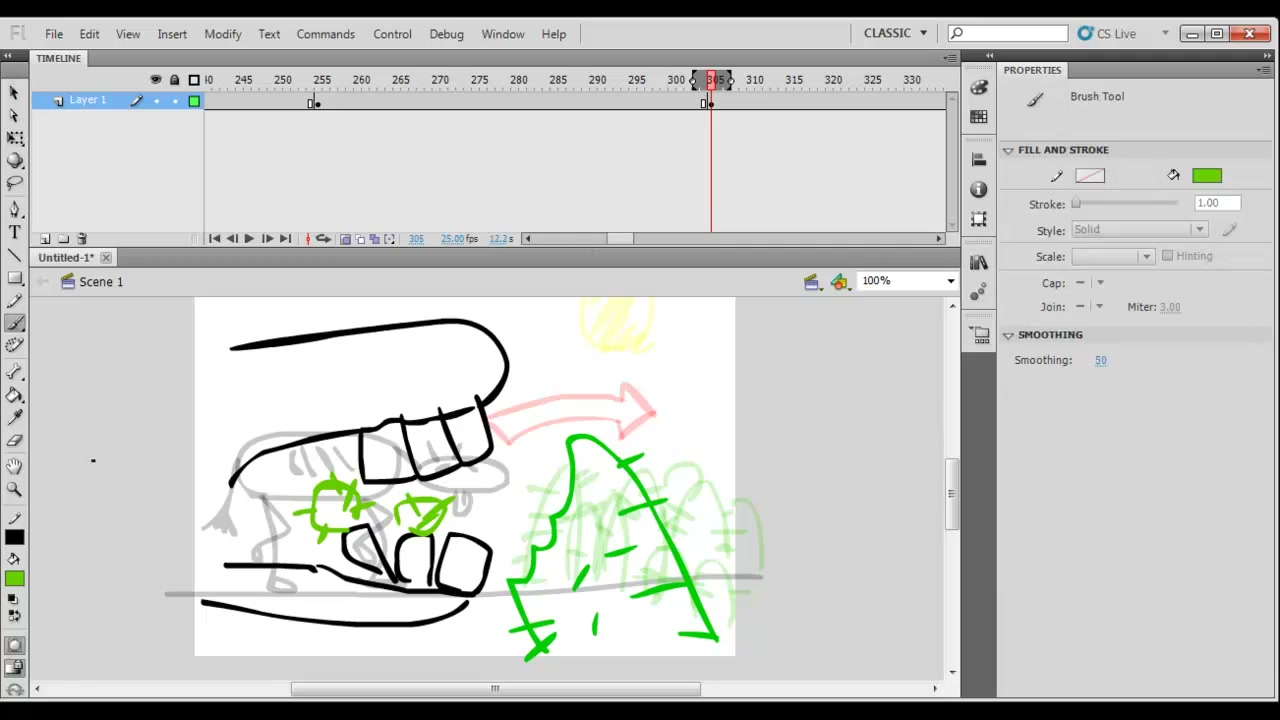Select the Hand tool
1280x720 pixels.
click(14, 466)
